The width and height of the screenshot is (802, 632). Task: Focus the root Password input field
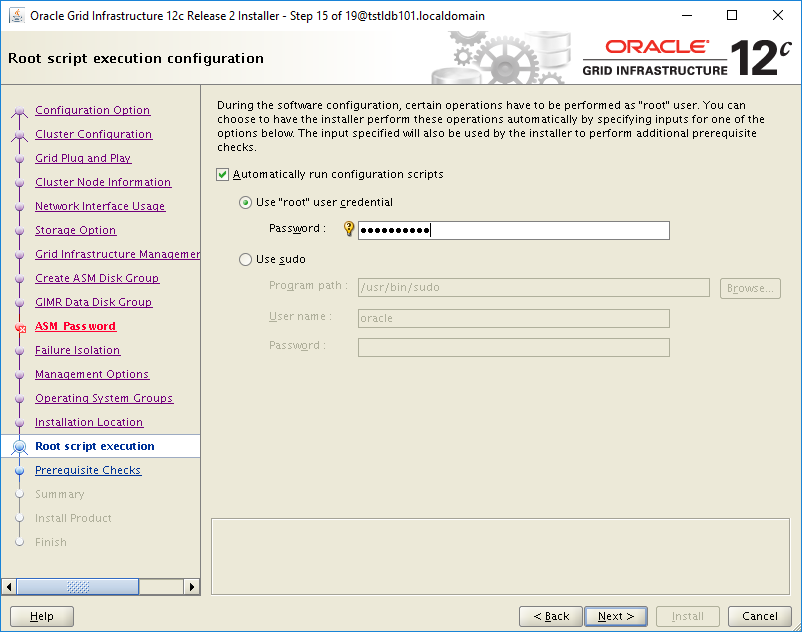[x=514, y=231]
